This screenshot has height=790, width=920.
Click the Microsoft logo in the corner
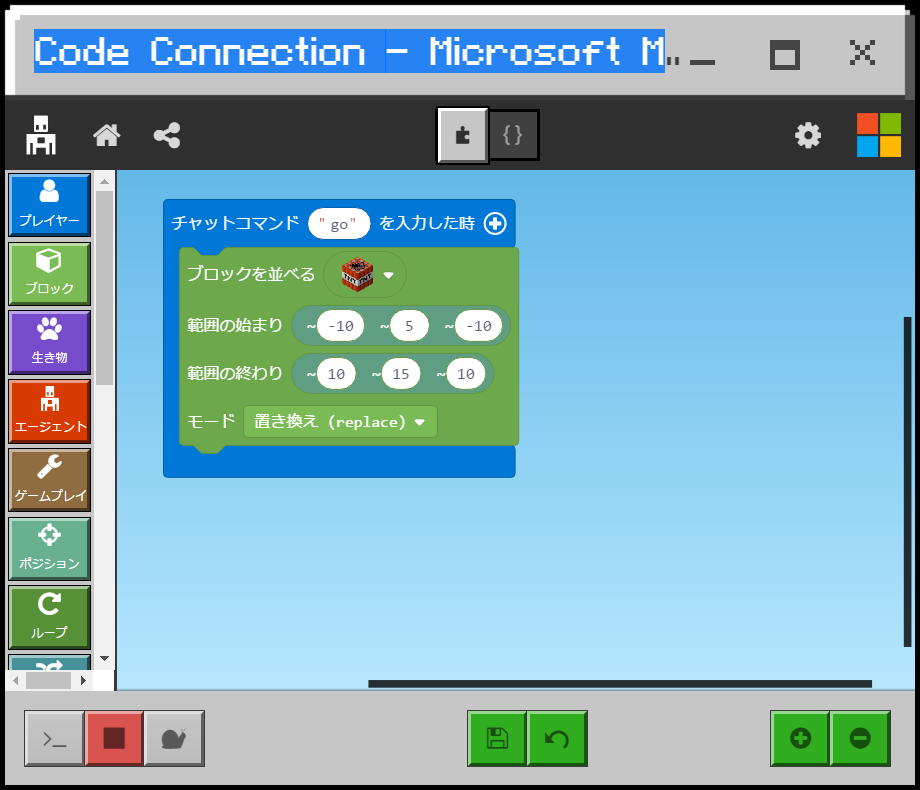[878, 133]
